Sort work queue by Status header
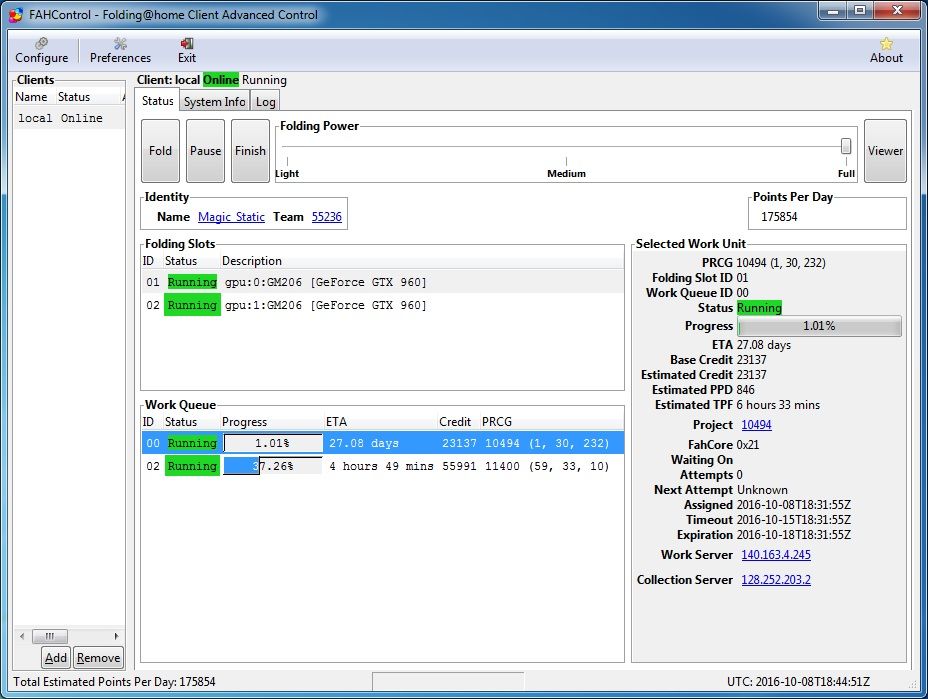The height and width of the screenshot is (699, 928). pyautogui.click(x=191, y=422)
